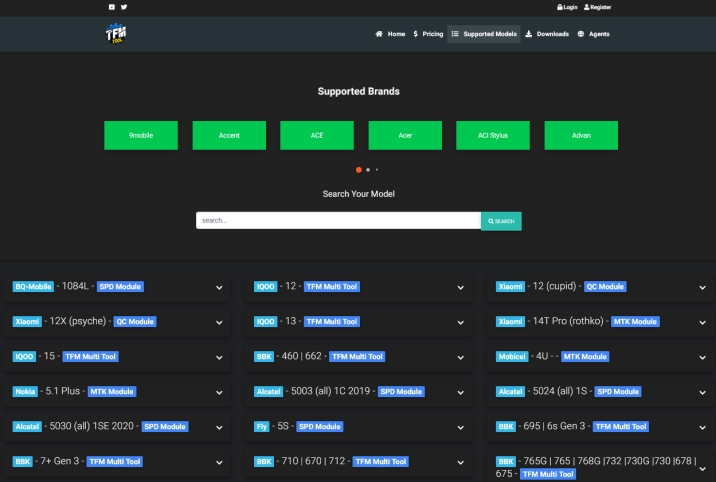Open the Agents menu item
The width and height of the screenshot is (716, 482).
coord(594,34)
